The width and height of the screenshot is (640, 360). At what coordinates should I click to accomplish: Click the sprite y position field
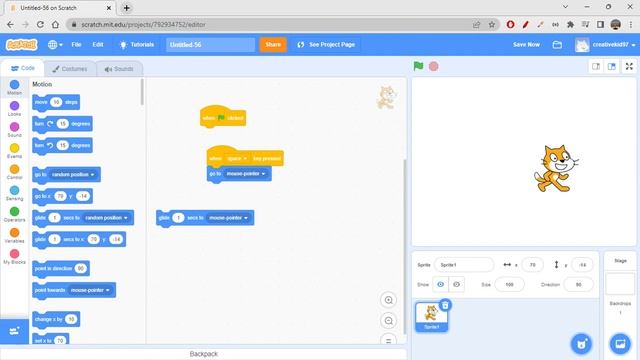(582, 265)
